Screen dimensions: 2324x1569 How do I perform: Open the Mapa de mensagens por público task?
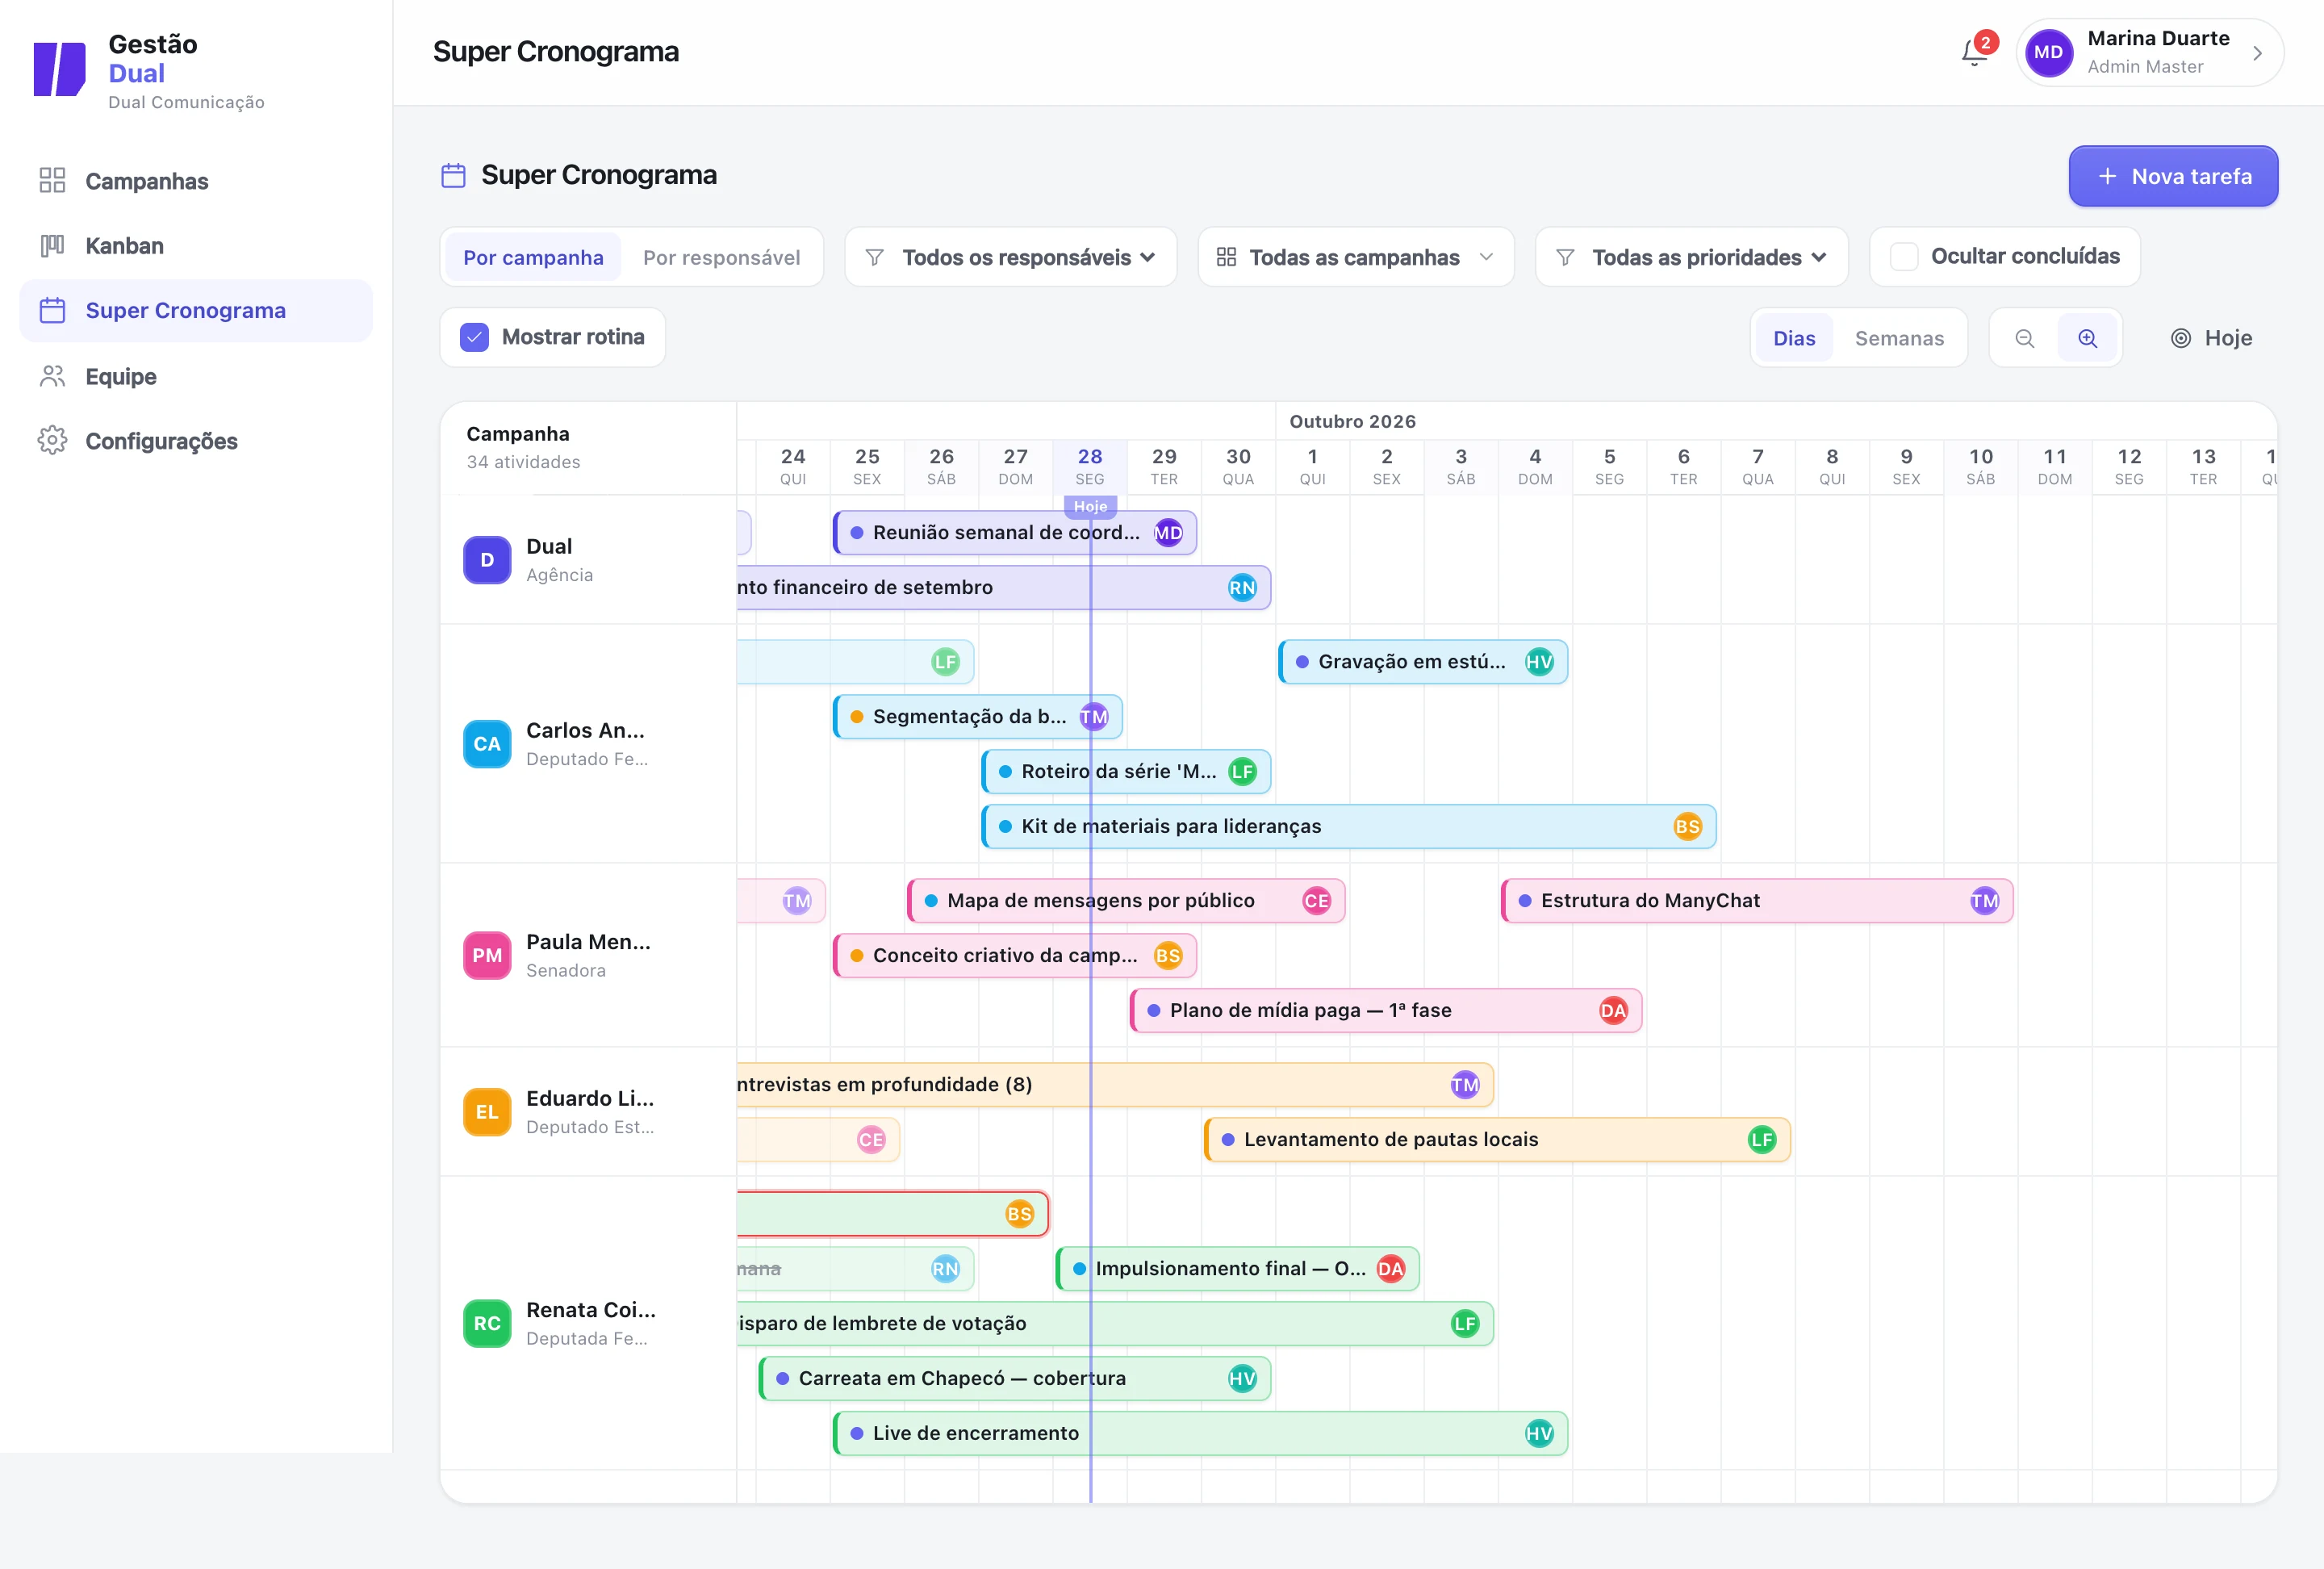[1126, 901]
